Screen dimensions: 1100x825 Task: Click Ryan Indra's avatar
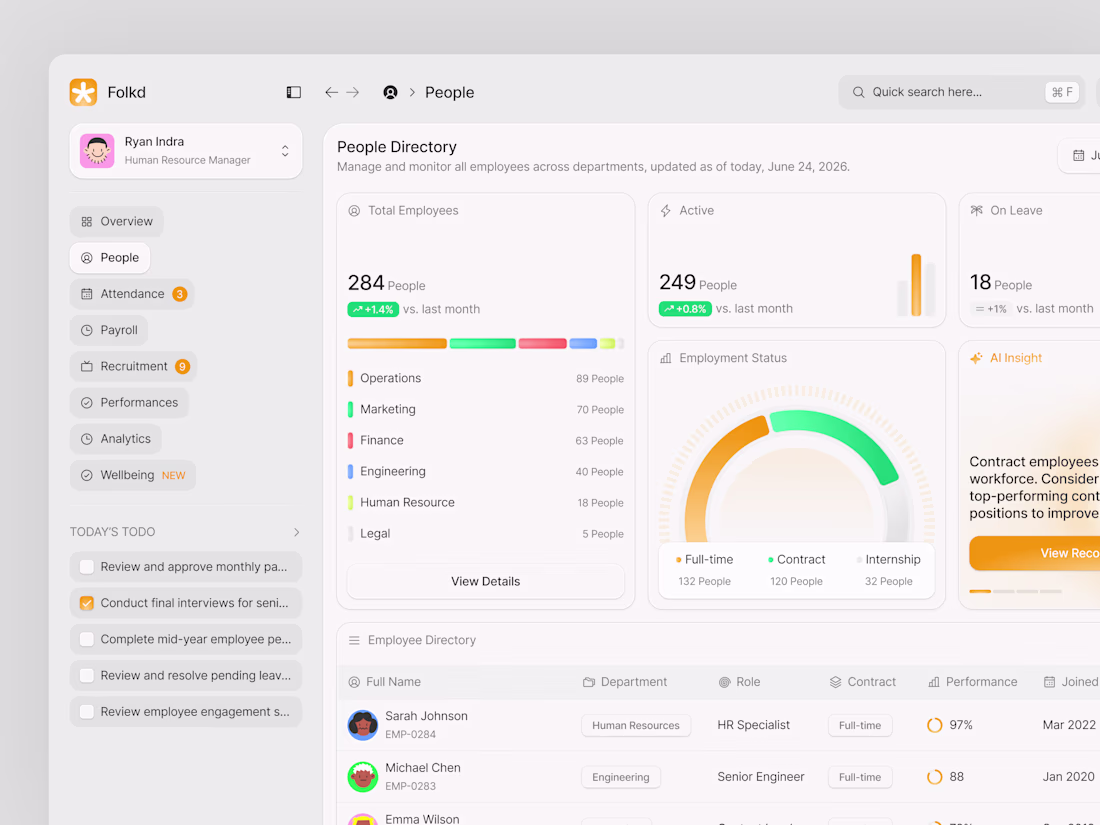click(97, 151)
